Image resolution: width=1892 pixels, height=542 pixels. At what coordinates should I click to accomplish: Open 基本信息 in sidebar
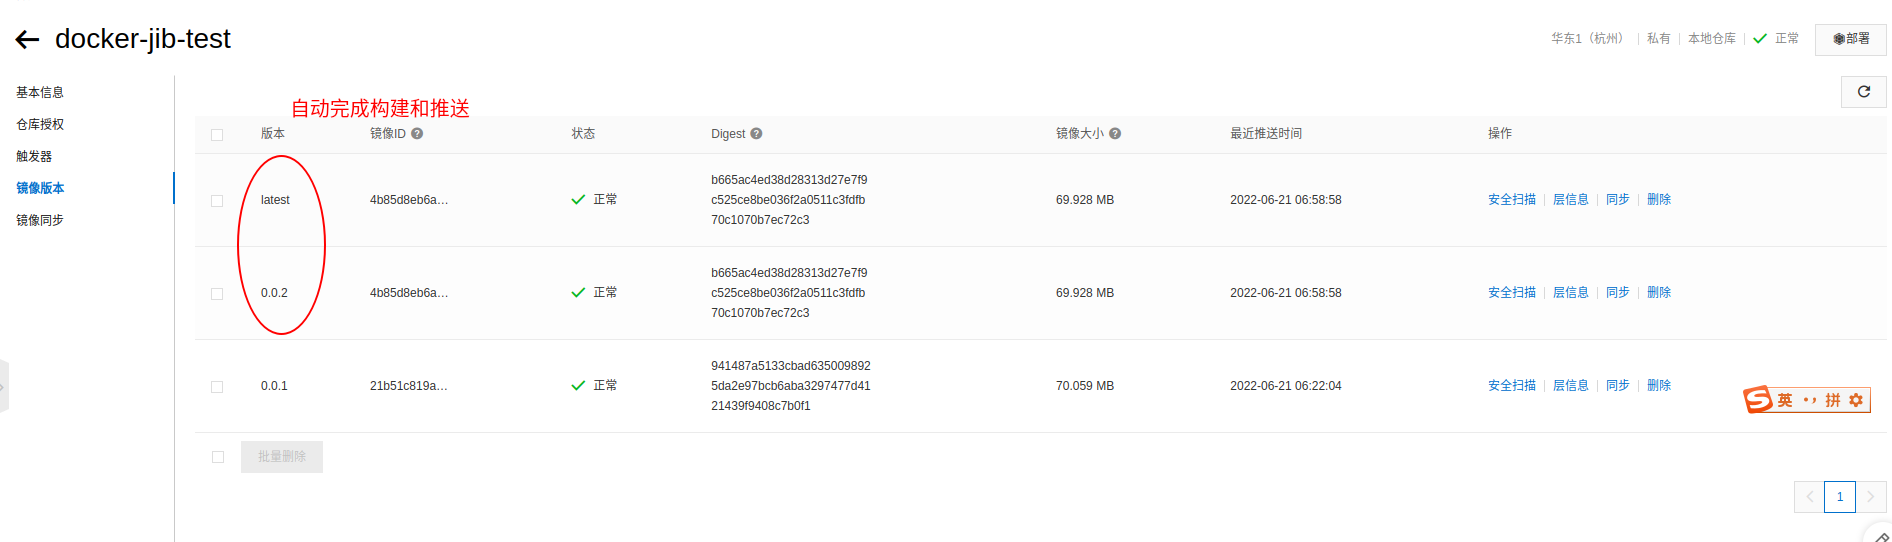(x=40, y=92)
